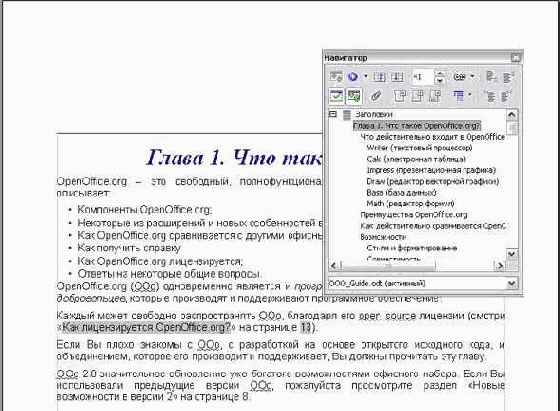Screen dimensions: 560x411
Task: Click the Heading Levels Shown icon
Action: click(459, 96)
